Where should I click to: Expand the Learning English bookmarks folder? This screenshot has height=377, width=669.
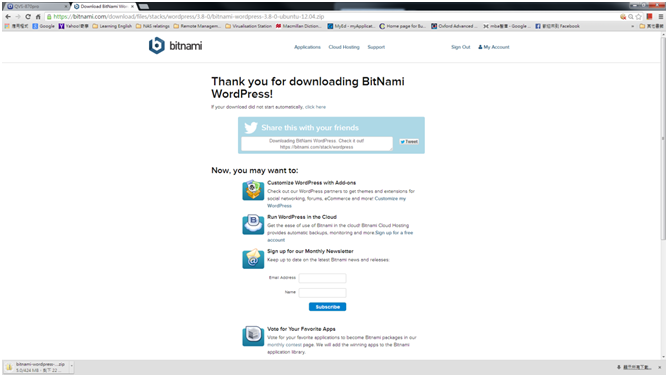coord(112,26)
